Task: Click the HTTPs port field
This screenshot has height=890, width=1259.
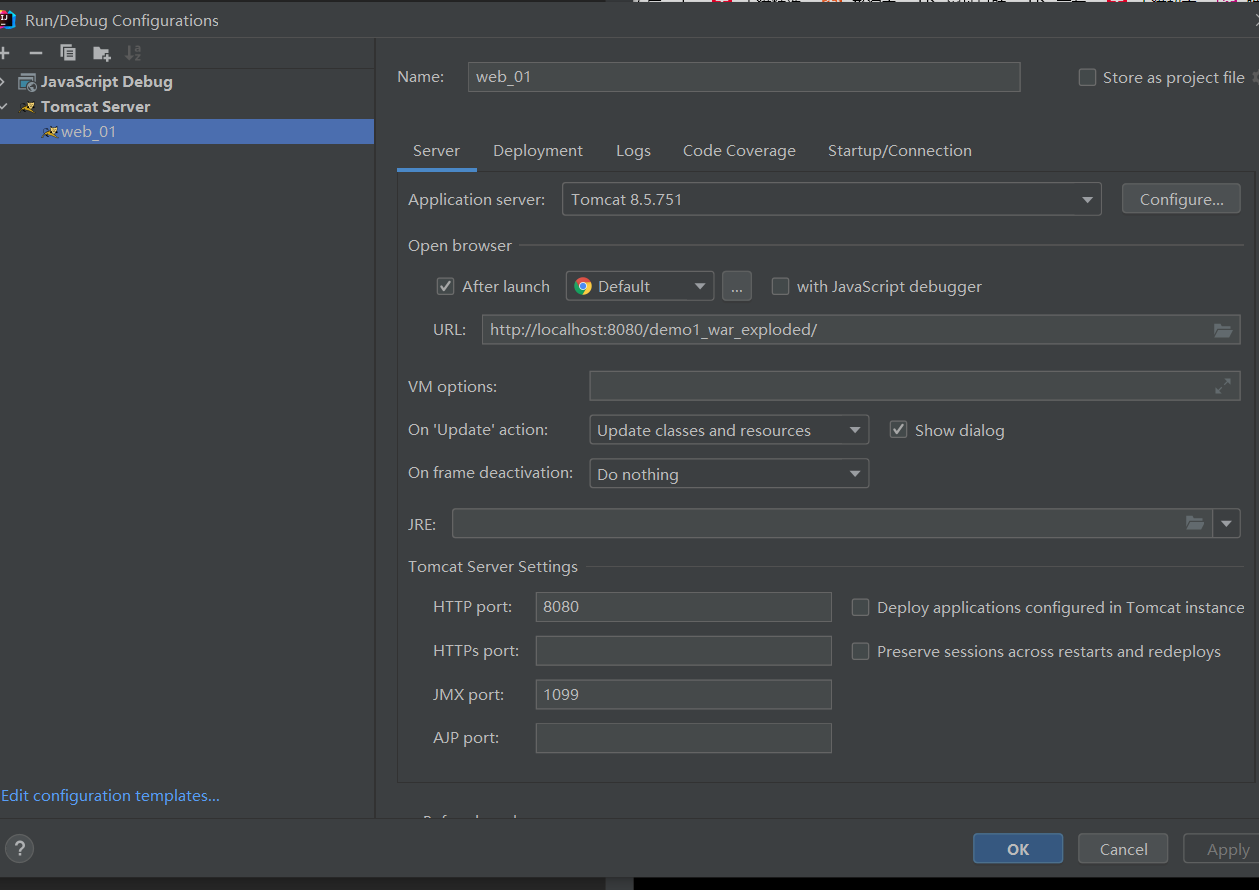Action: pyautogui.click(x=684, y=651)
